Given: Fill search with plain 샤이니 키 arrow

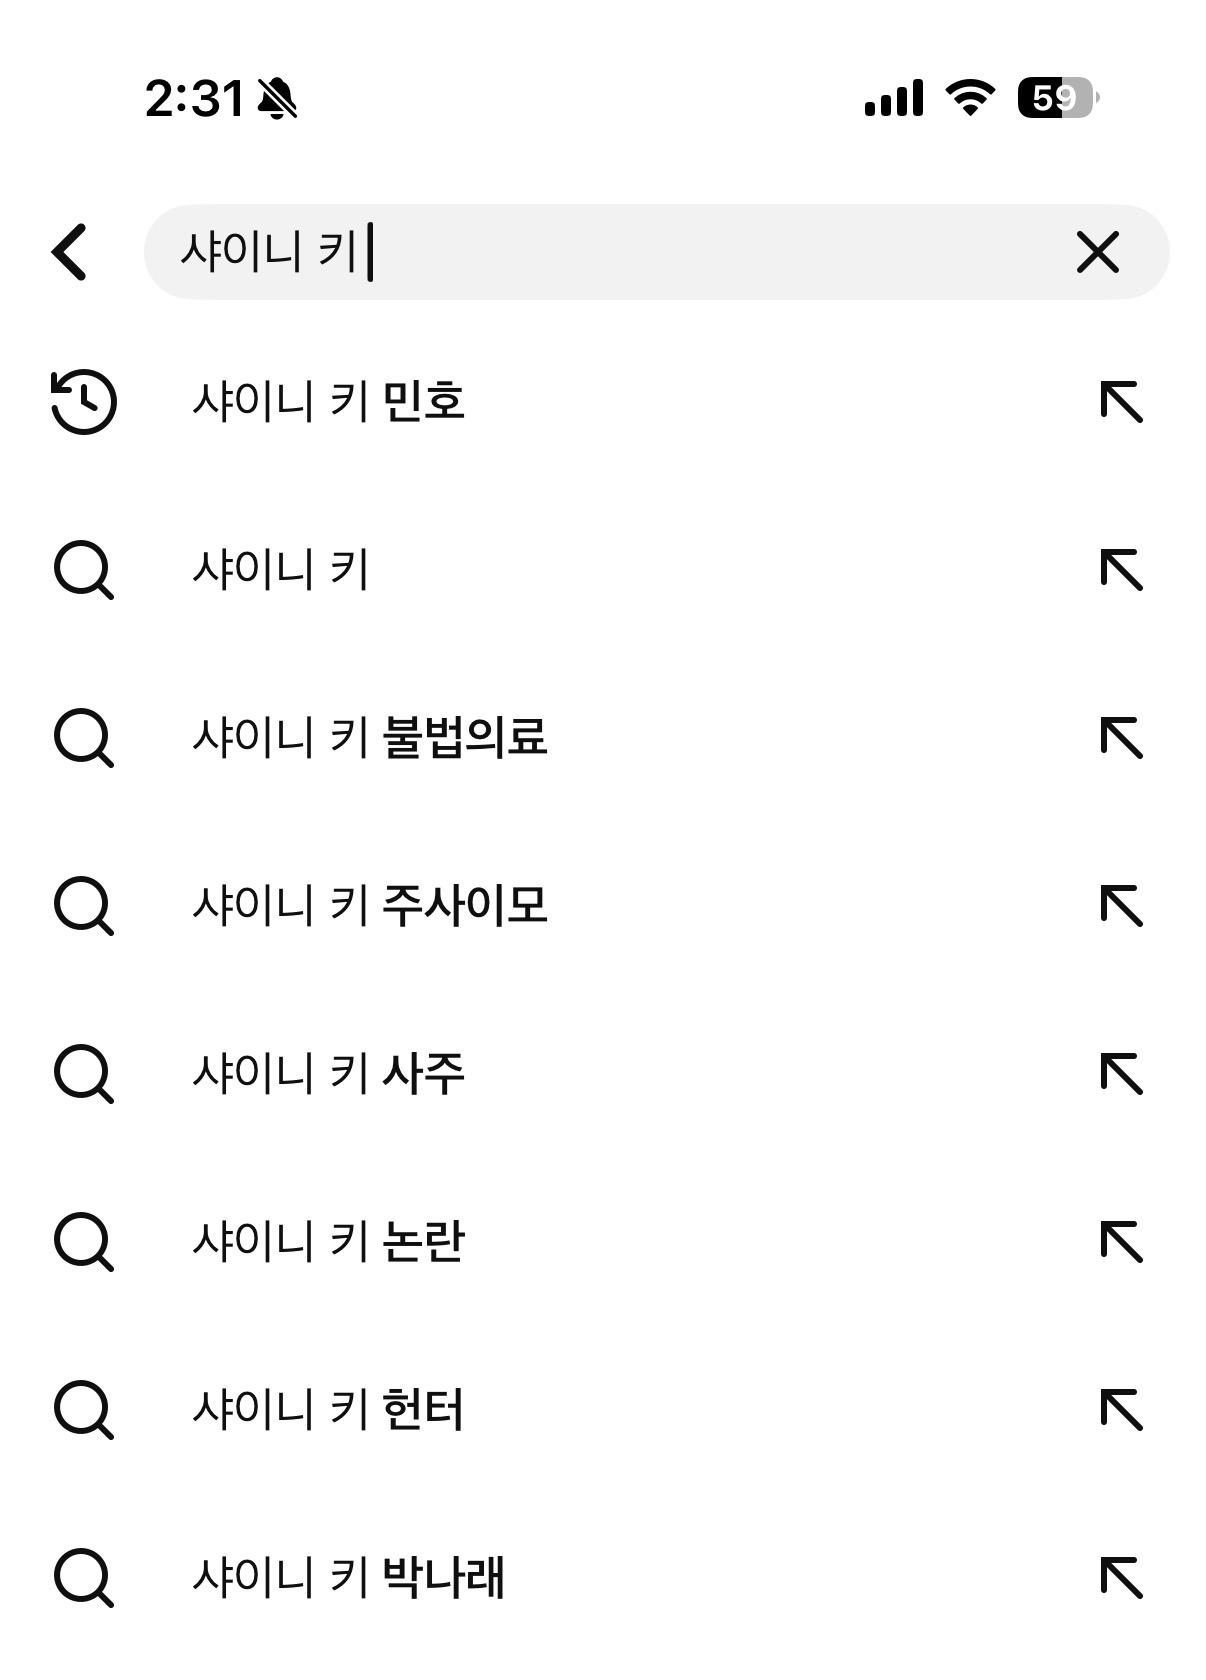Looking at the screenshot, I should point(1121,570).
